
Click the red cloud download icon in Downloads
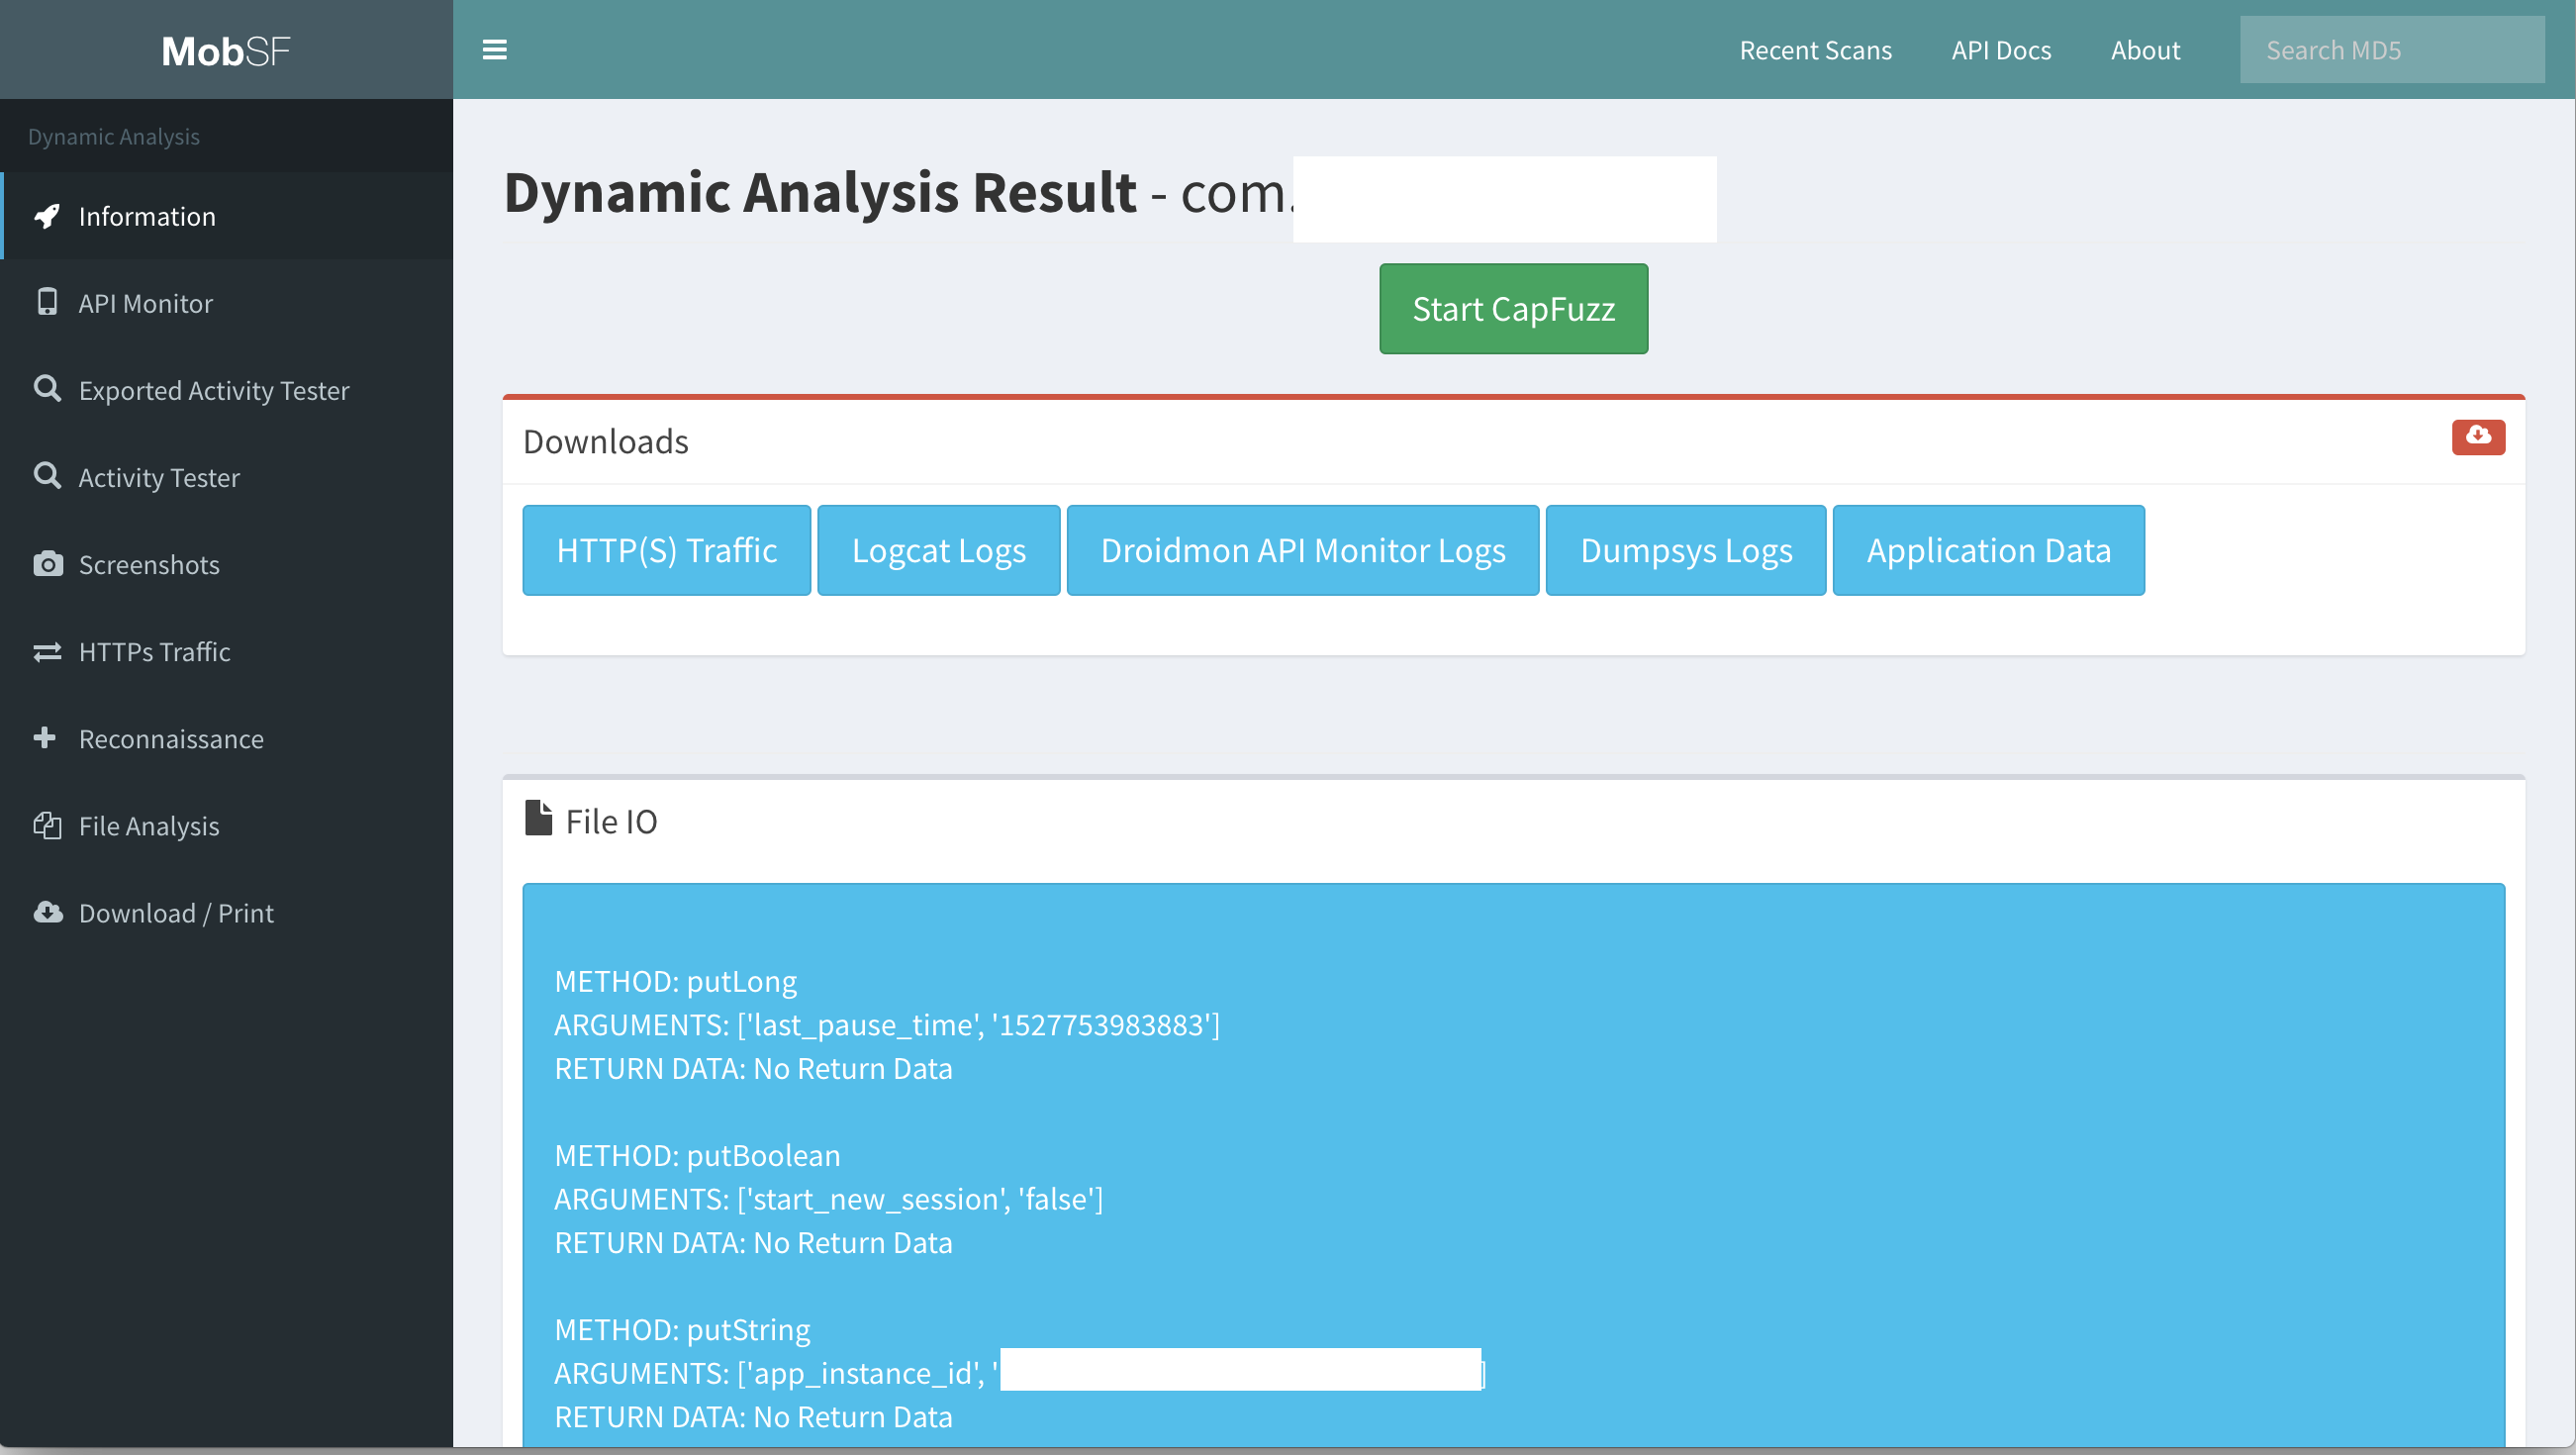pyautogui.click(x=2478, y=437)
